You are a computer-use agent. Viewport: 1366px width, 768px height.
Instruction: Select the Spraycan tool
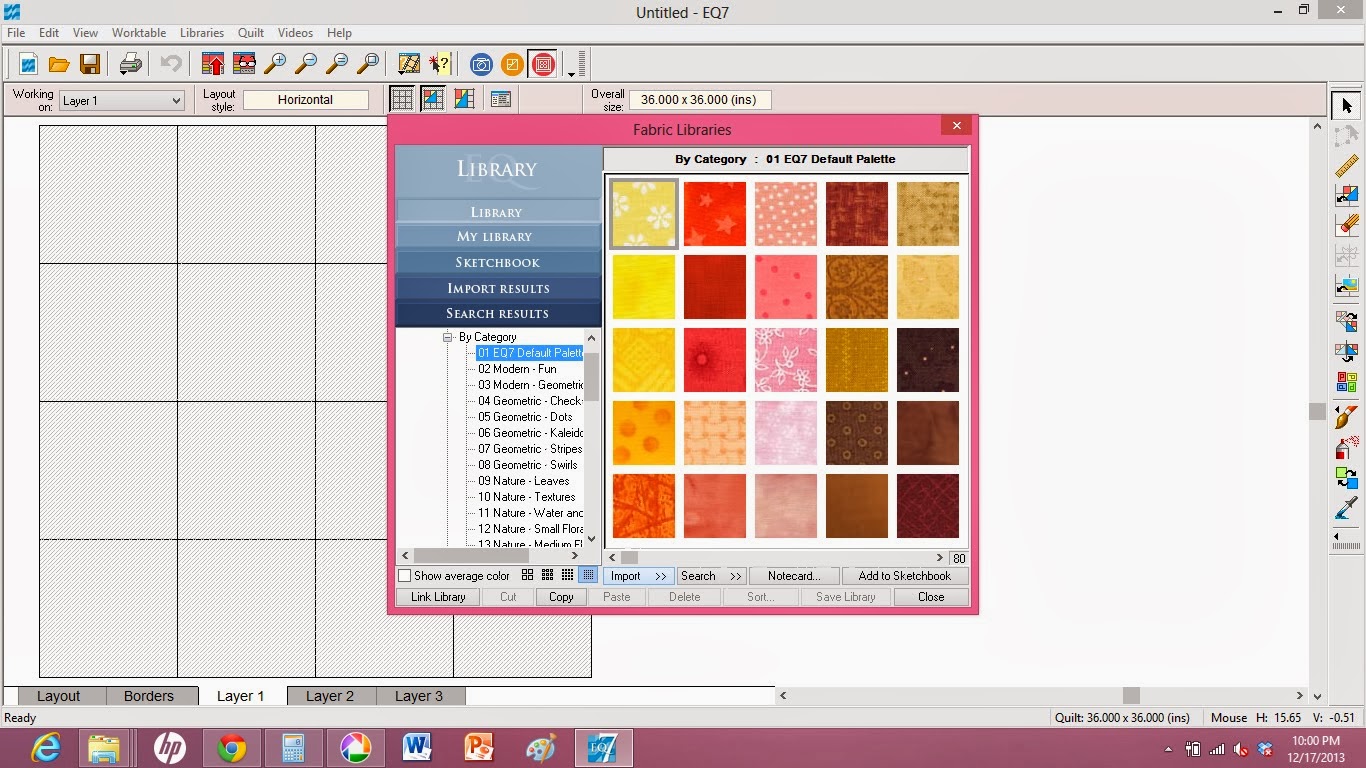pyautogui.click(x=1347, y=448)
